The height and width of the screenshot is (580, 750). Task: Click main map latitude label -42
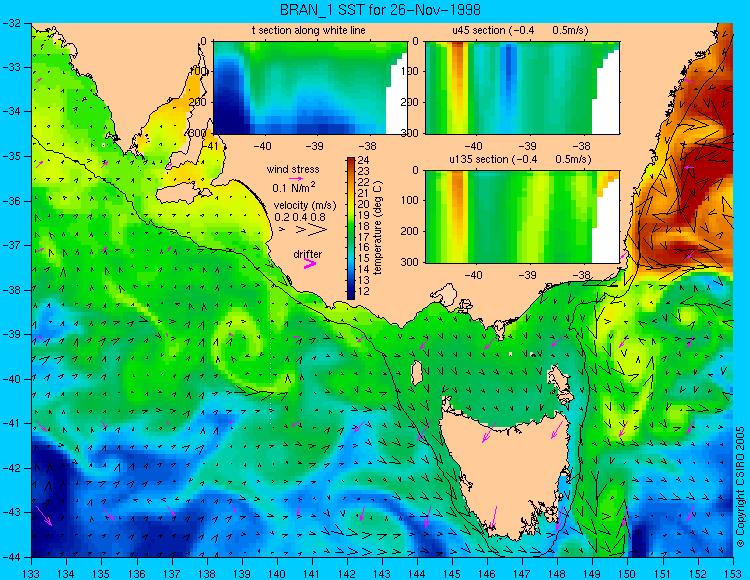coord(11,468)
